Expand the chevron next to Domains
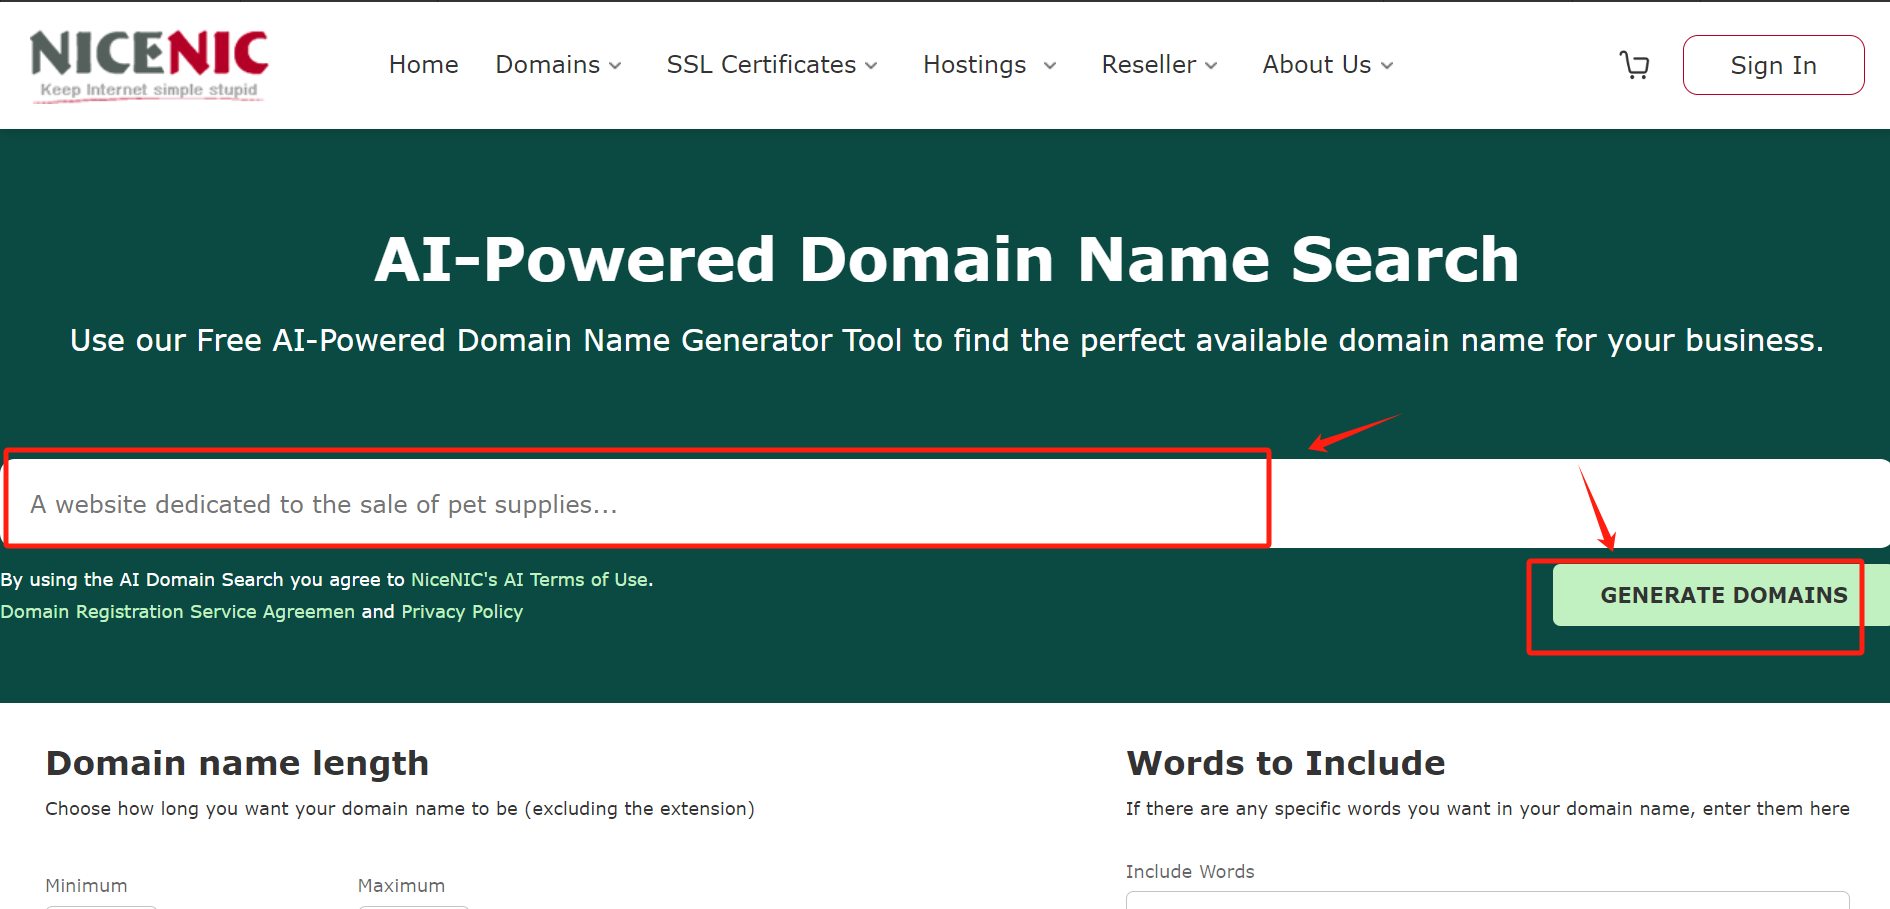The image size is (1890, 909). (x=615, y=66)
